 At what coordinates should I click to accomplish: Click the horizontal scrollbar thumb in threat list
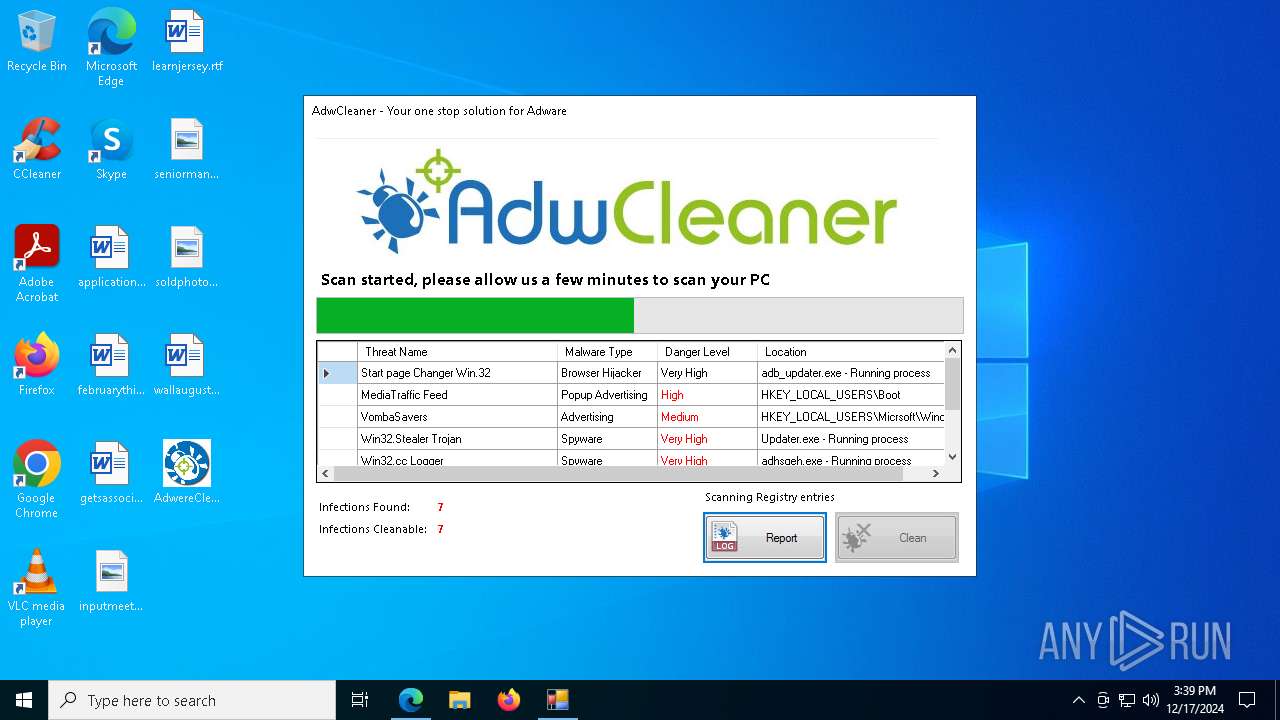tap(618, 474)
